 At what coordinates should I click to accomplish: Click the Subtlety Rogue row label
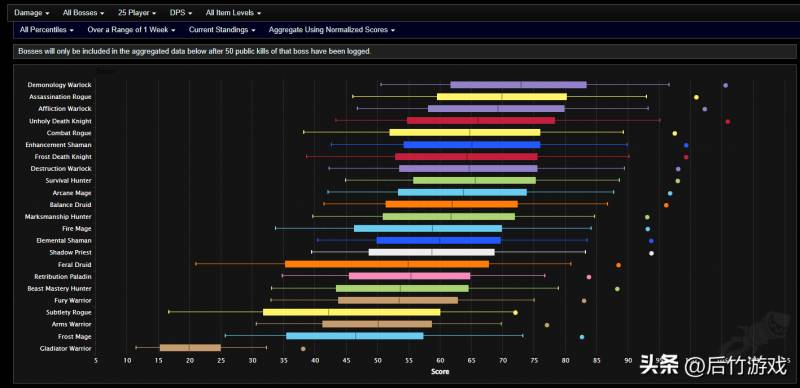coord(69,312)
